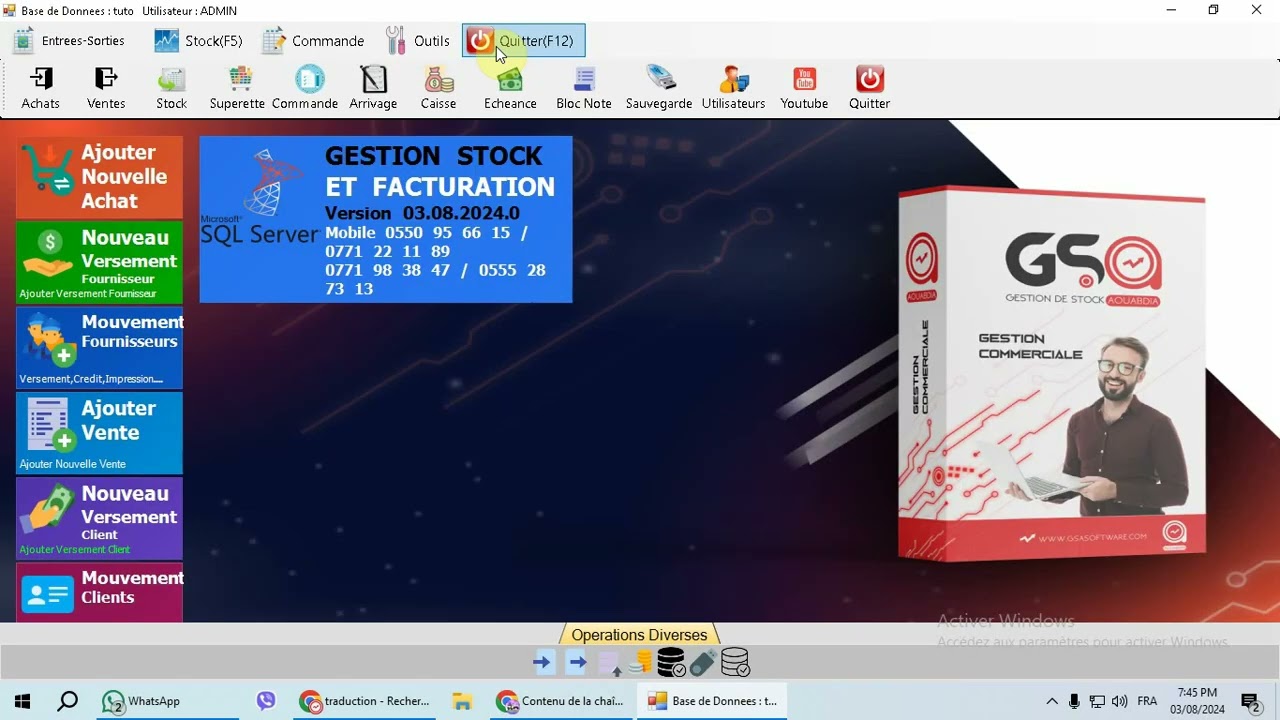Viewport: 1280px width, 720px height.
Task: Click the Nouveau Versement Client tile
Action: click(x=99, y=518)
